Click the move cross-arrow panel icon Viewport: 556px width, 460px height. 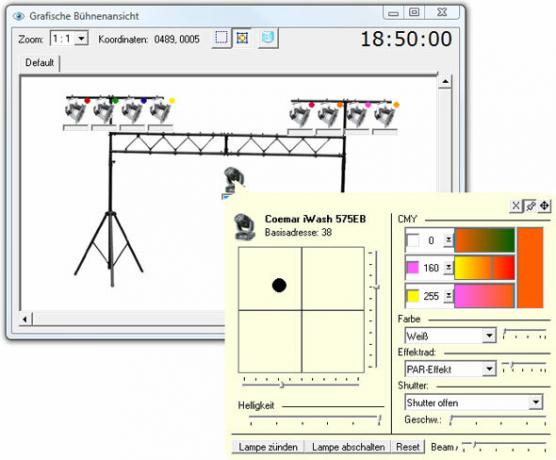tap(544, 206)
